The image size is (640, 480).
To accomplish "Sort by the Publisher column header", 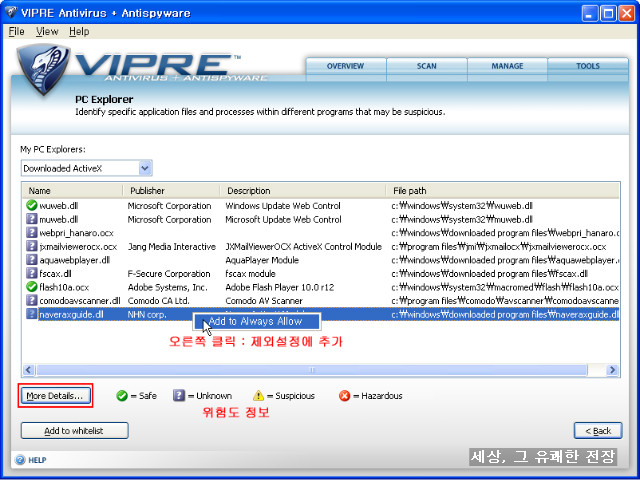I will pyautogui.click(x=171, y=191).
